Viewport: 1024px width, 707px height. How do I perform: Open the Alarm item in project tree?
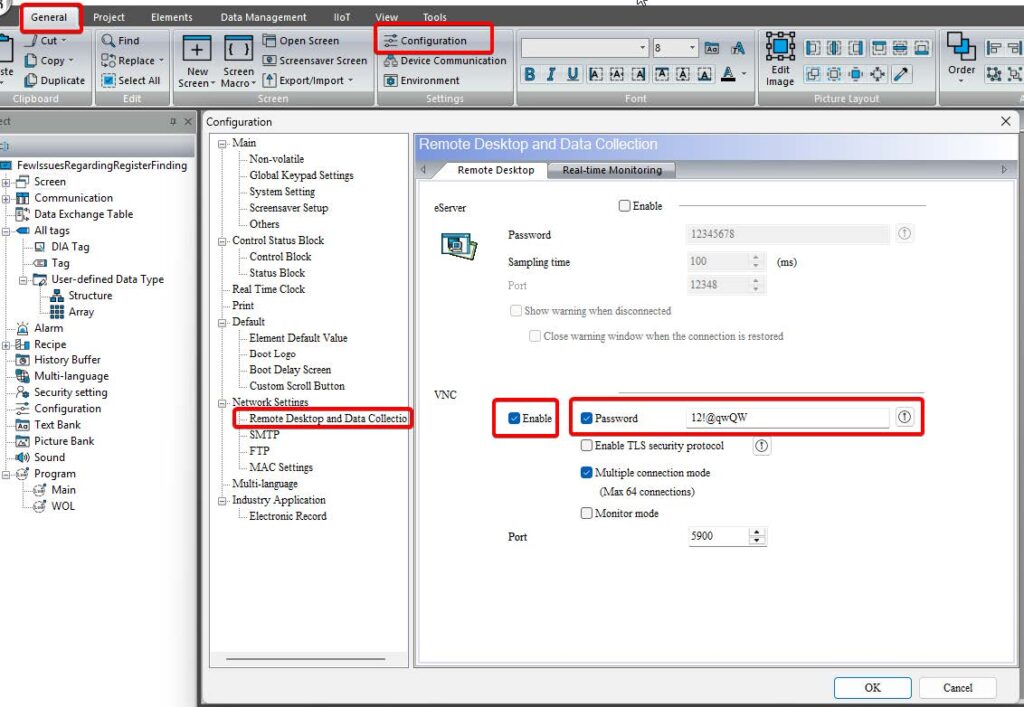[48, 328]
